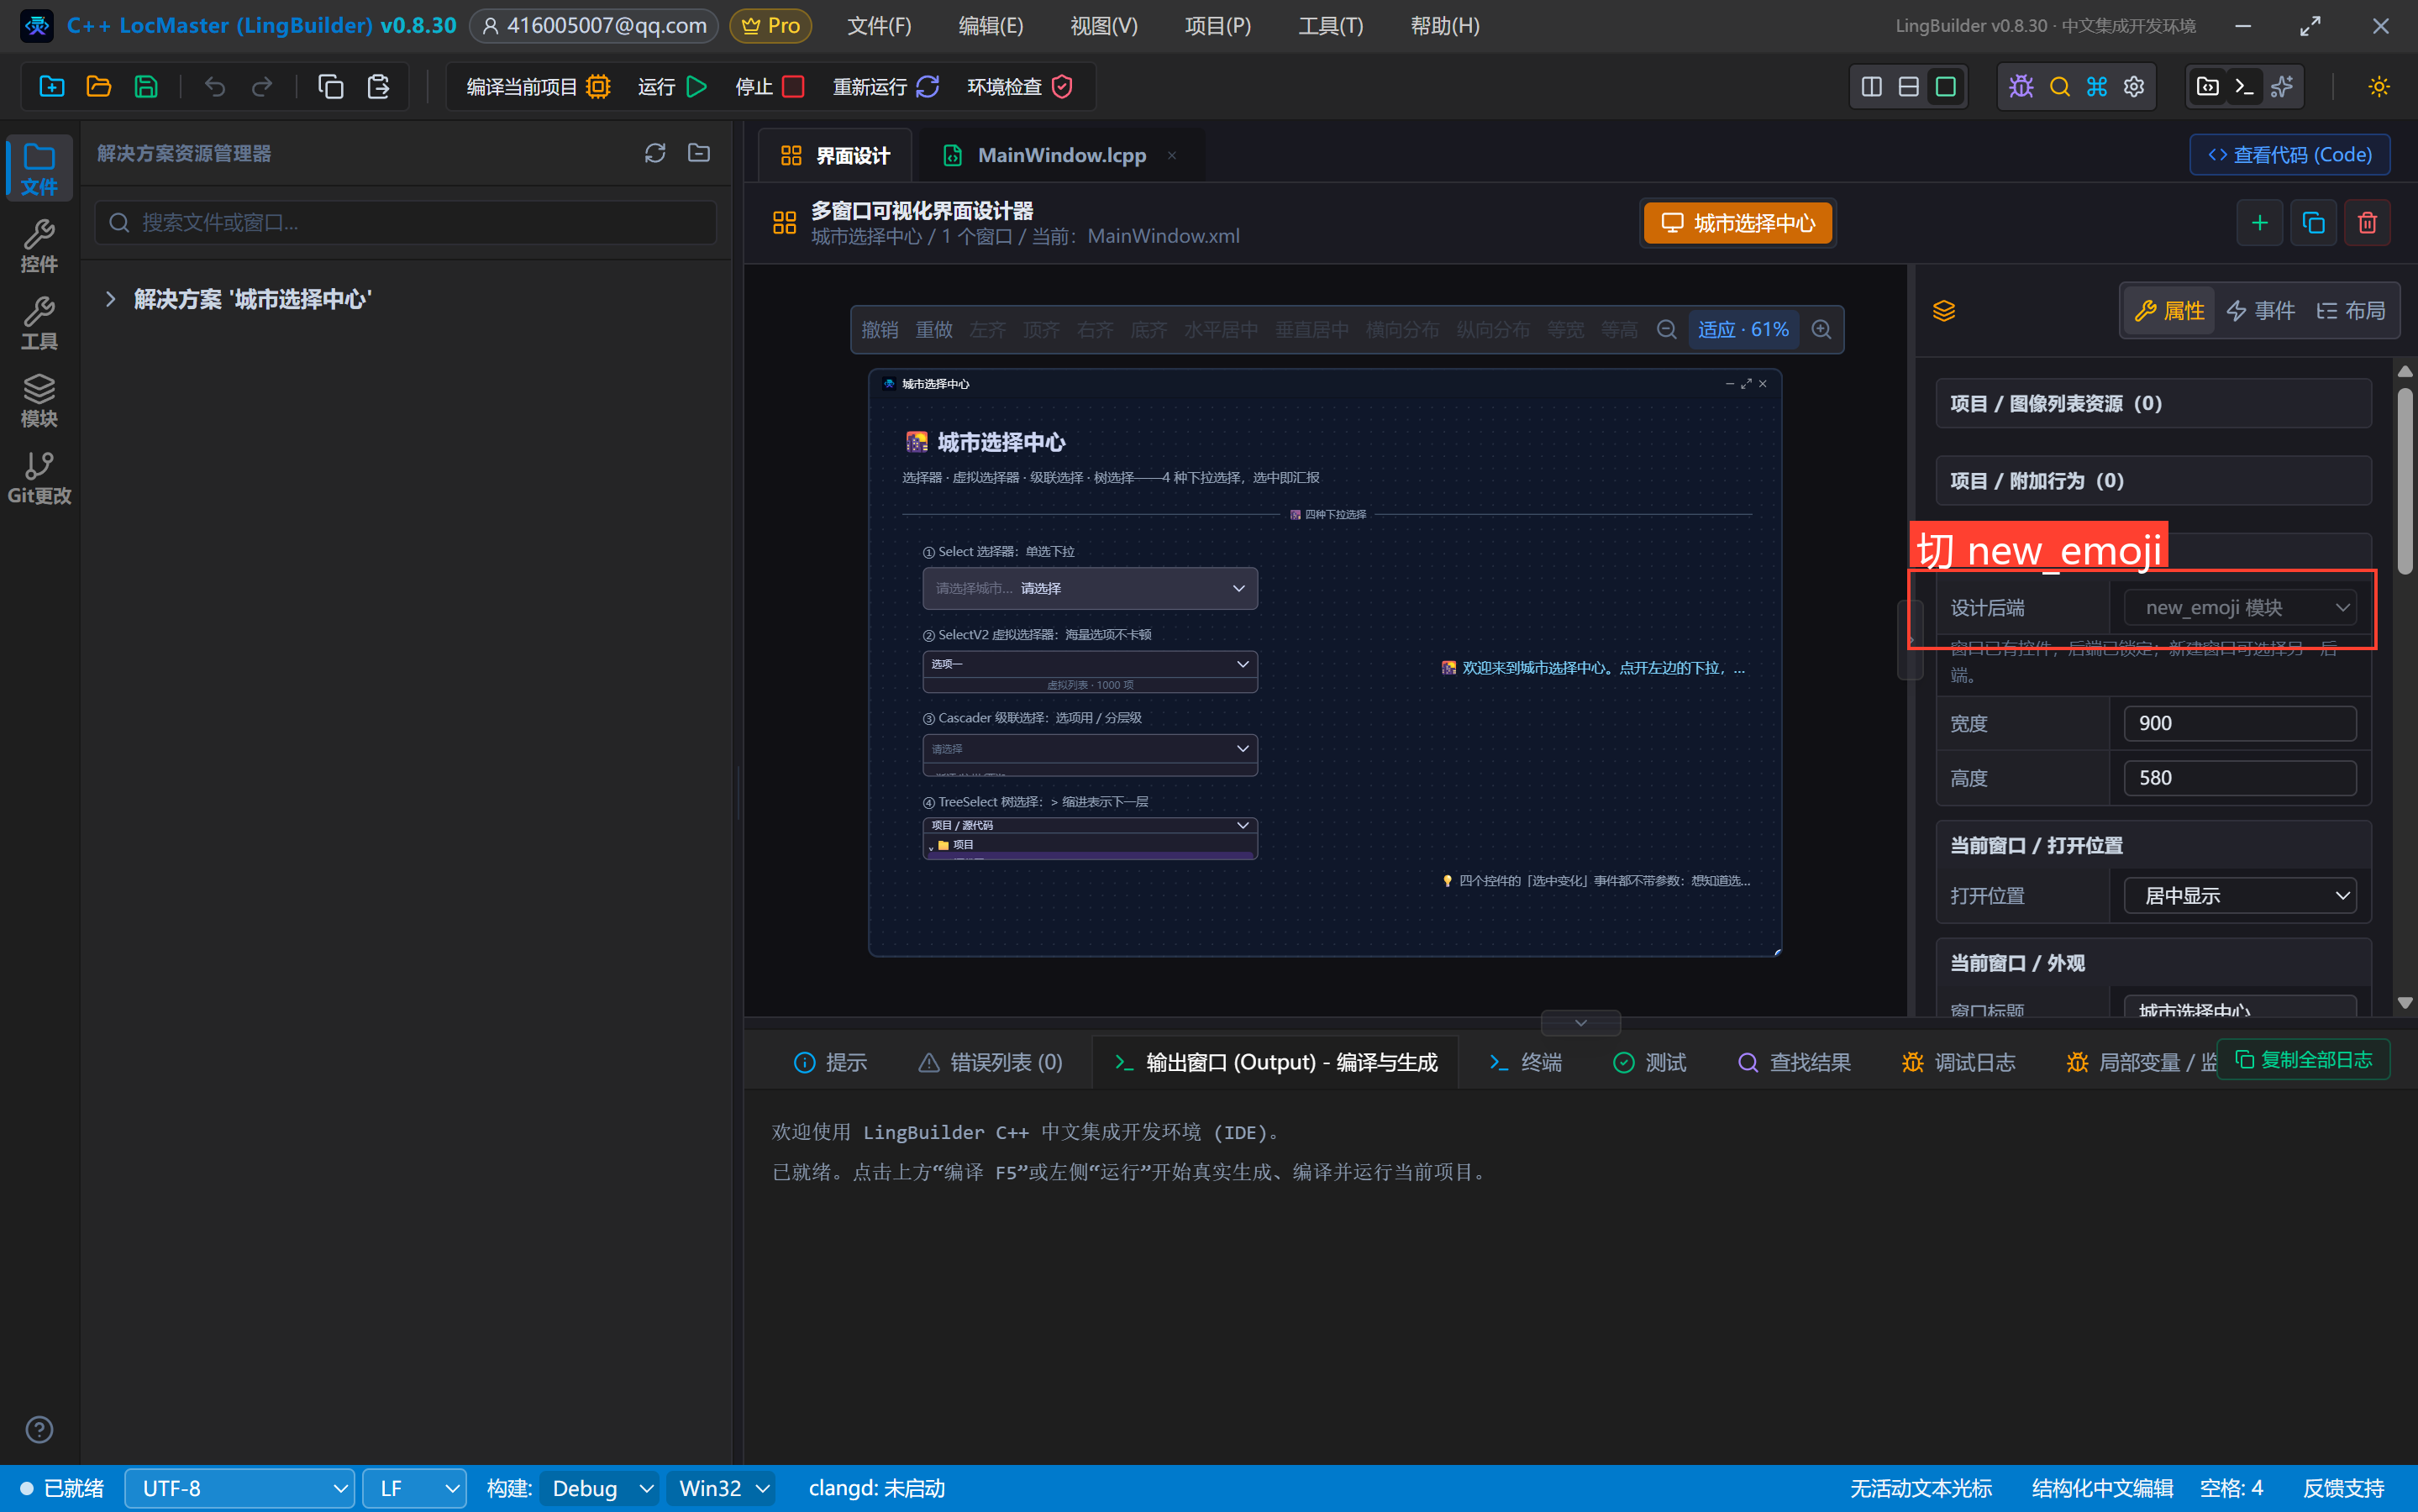
Task: Duplicate window with copy icon
Action: (2313, 223)
